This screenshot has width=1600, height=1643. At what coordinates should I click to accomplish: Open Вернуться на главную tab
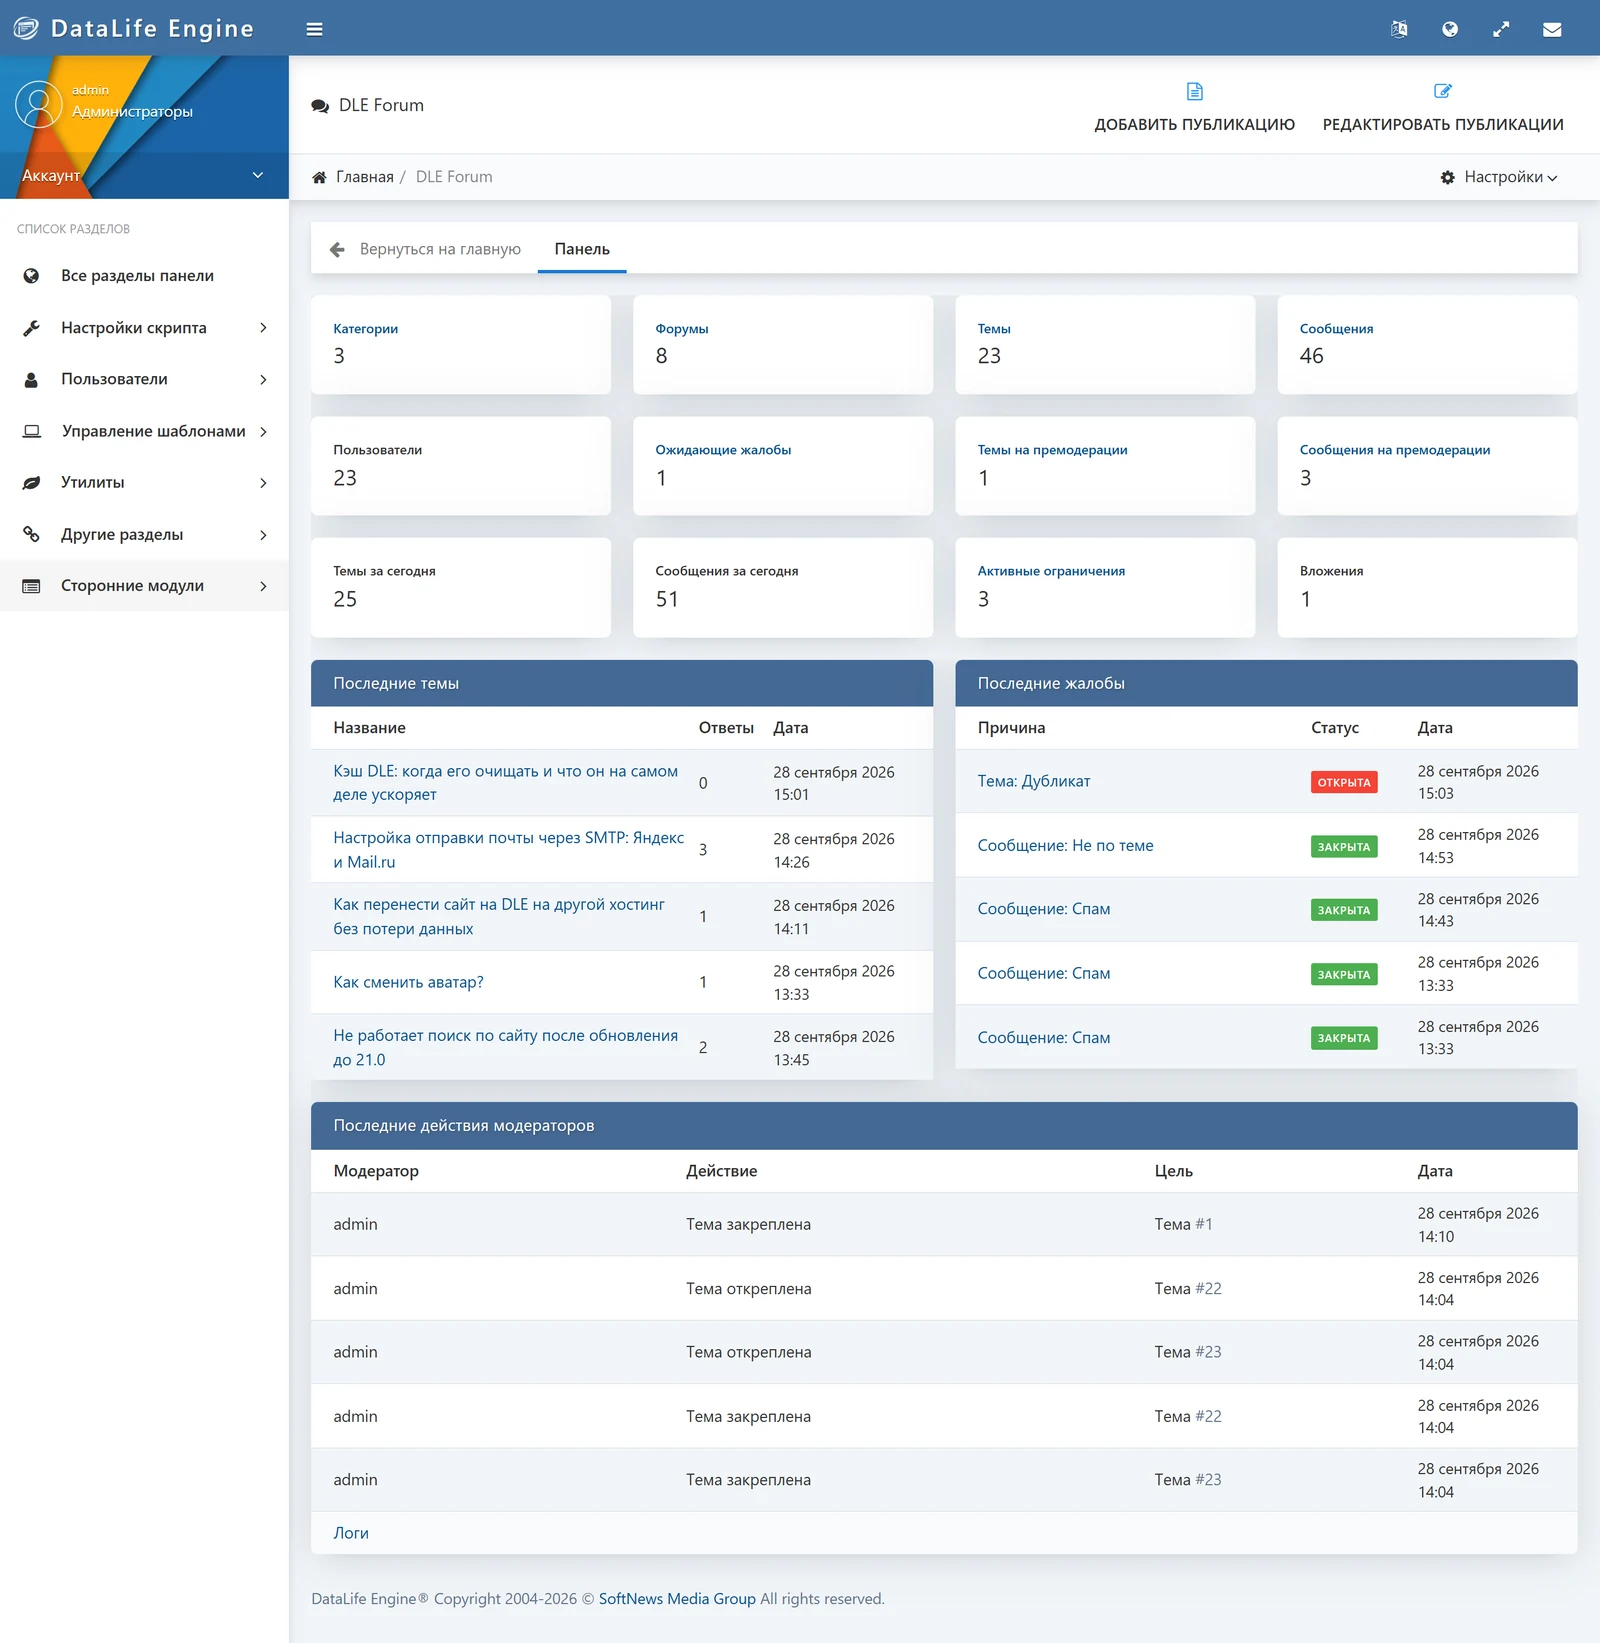coord(425,249)
